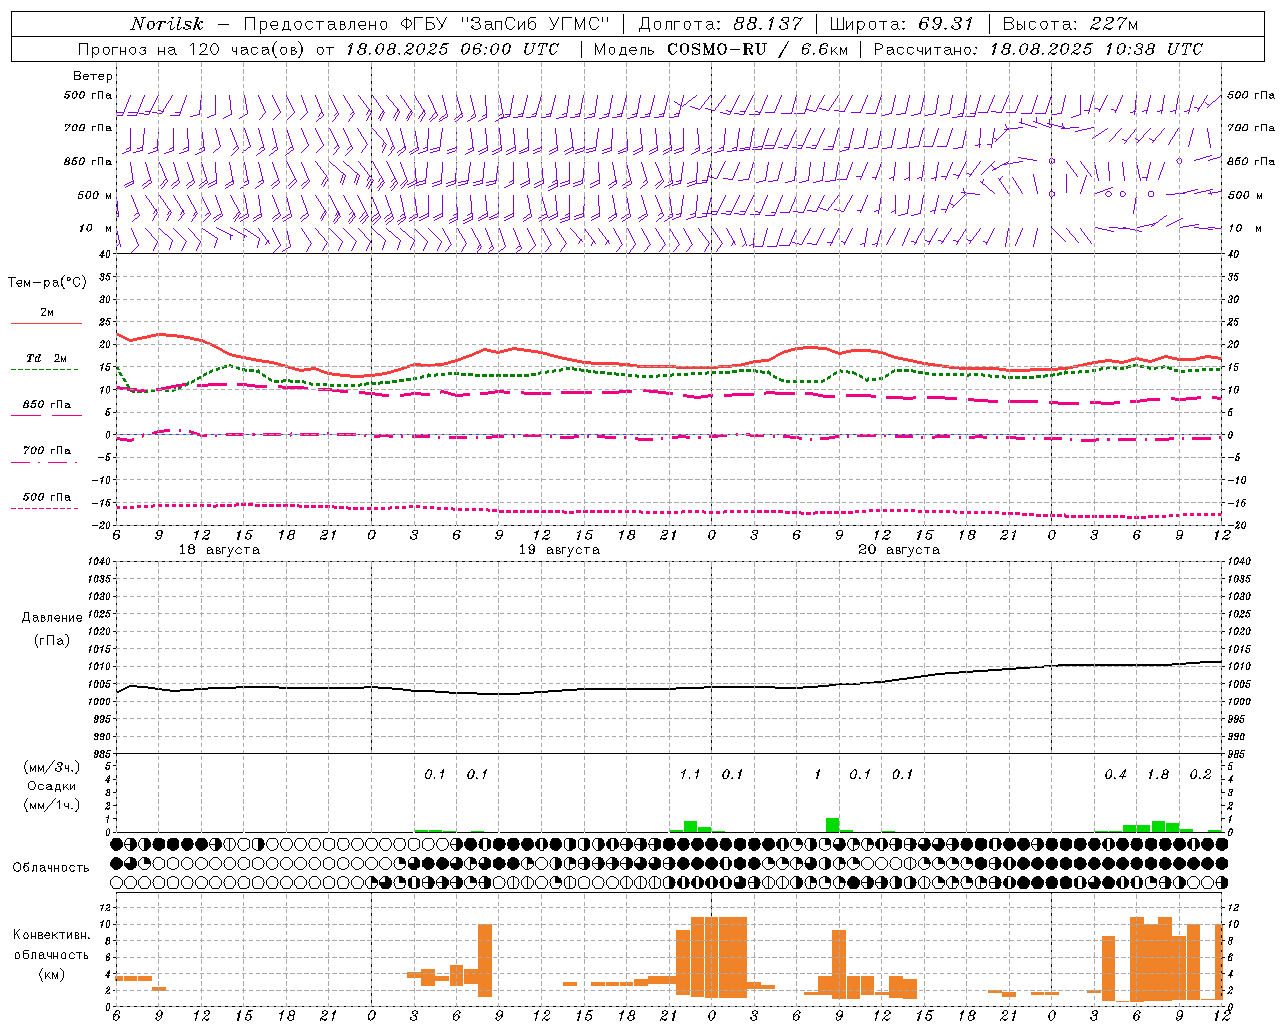Click the Долгота: 88.137 value
This screenshot has height=1024, width=1280.
pyautogui.click(x=720, y=24)
